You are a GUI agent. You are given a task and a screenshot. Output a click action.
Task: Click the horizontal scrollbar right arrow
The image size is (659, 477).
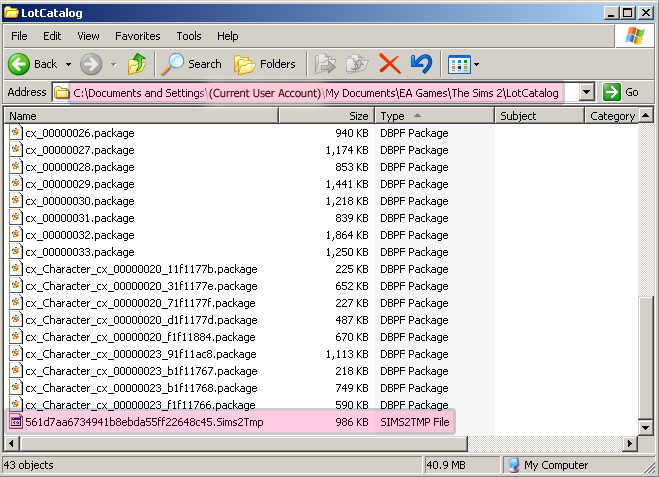pos(630,443)
